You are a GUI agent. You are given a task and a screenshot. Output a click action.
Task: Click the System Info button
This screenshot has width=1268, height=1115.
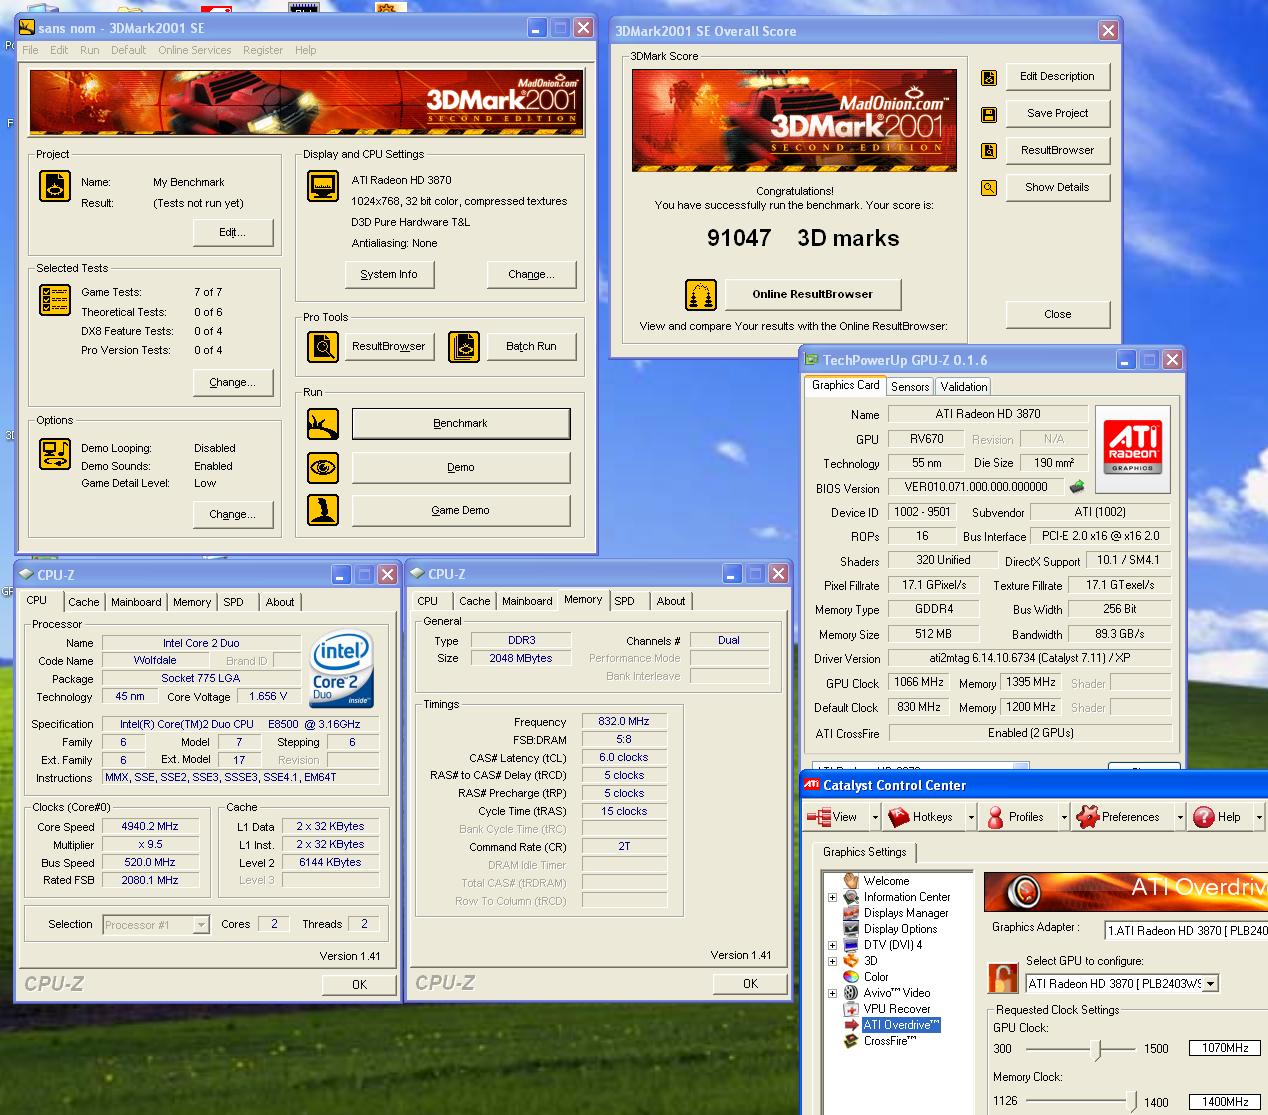pos(389,274)
